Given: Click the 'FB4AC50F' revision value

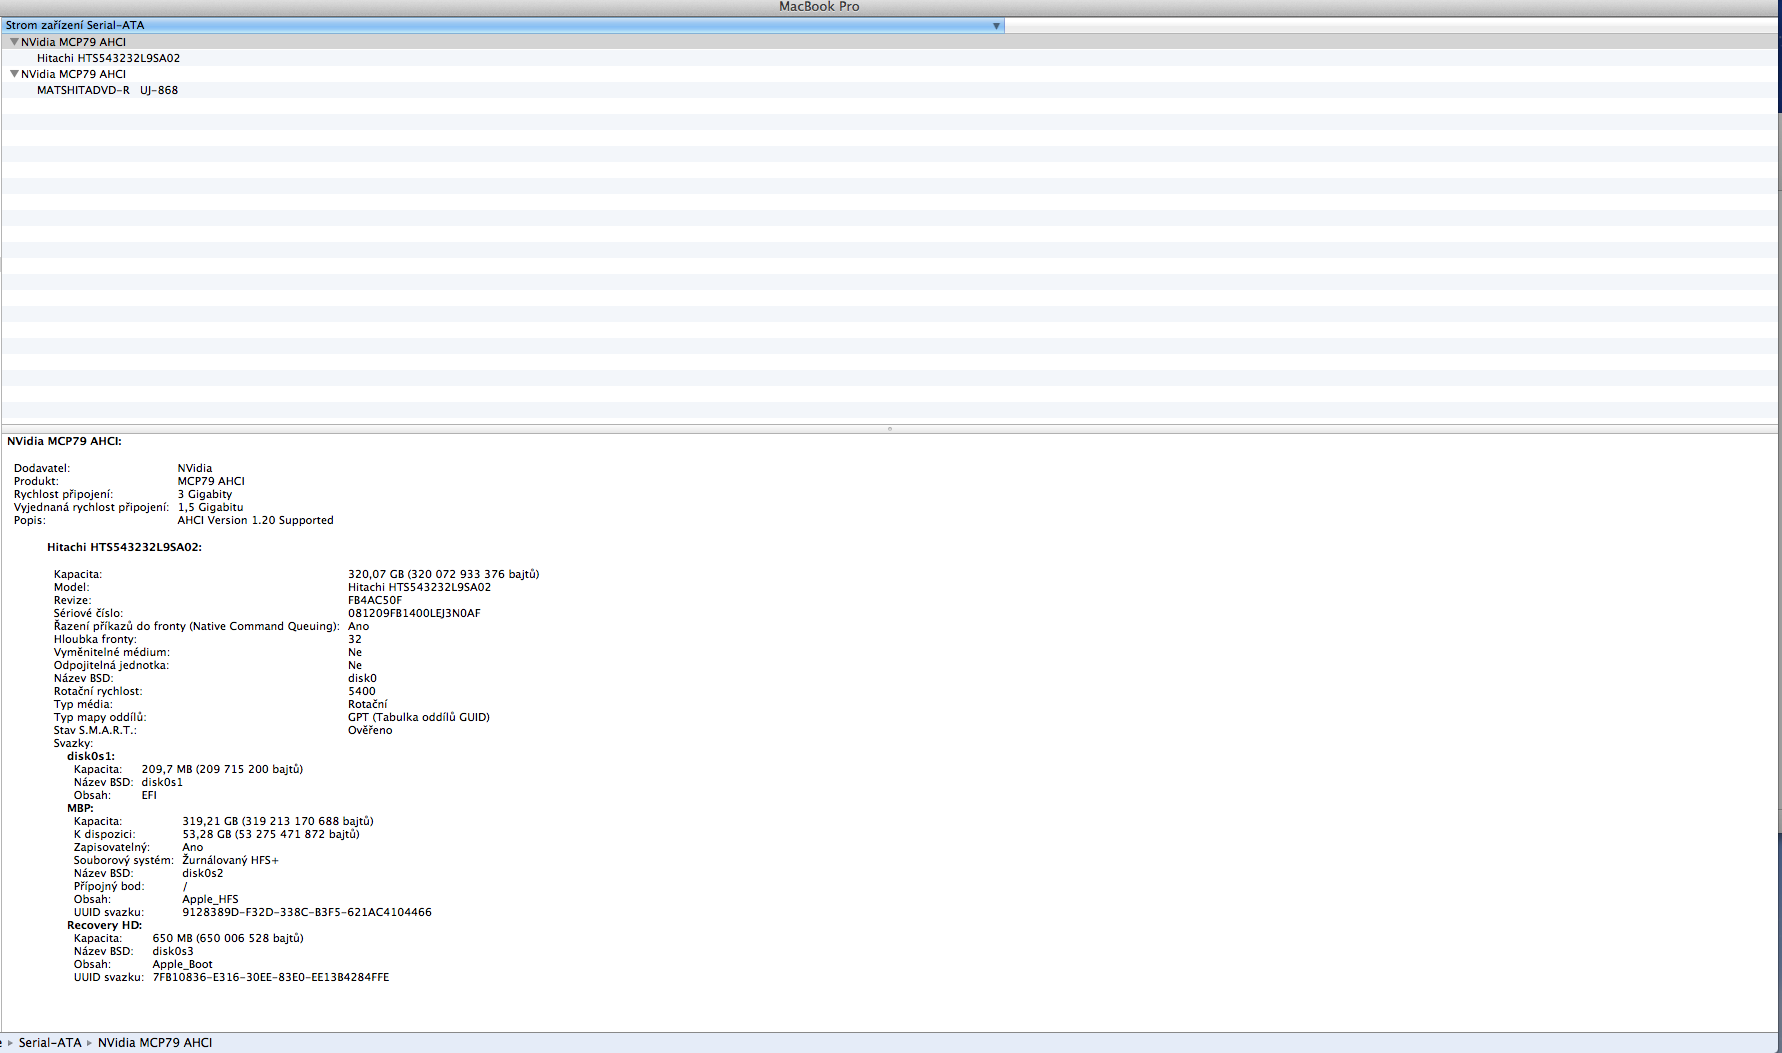Looking at the screenshot, I should [x=375, y=600].
